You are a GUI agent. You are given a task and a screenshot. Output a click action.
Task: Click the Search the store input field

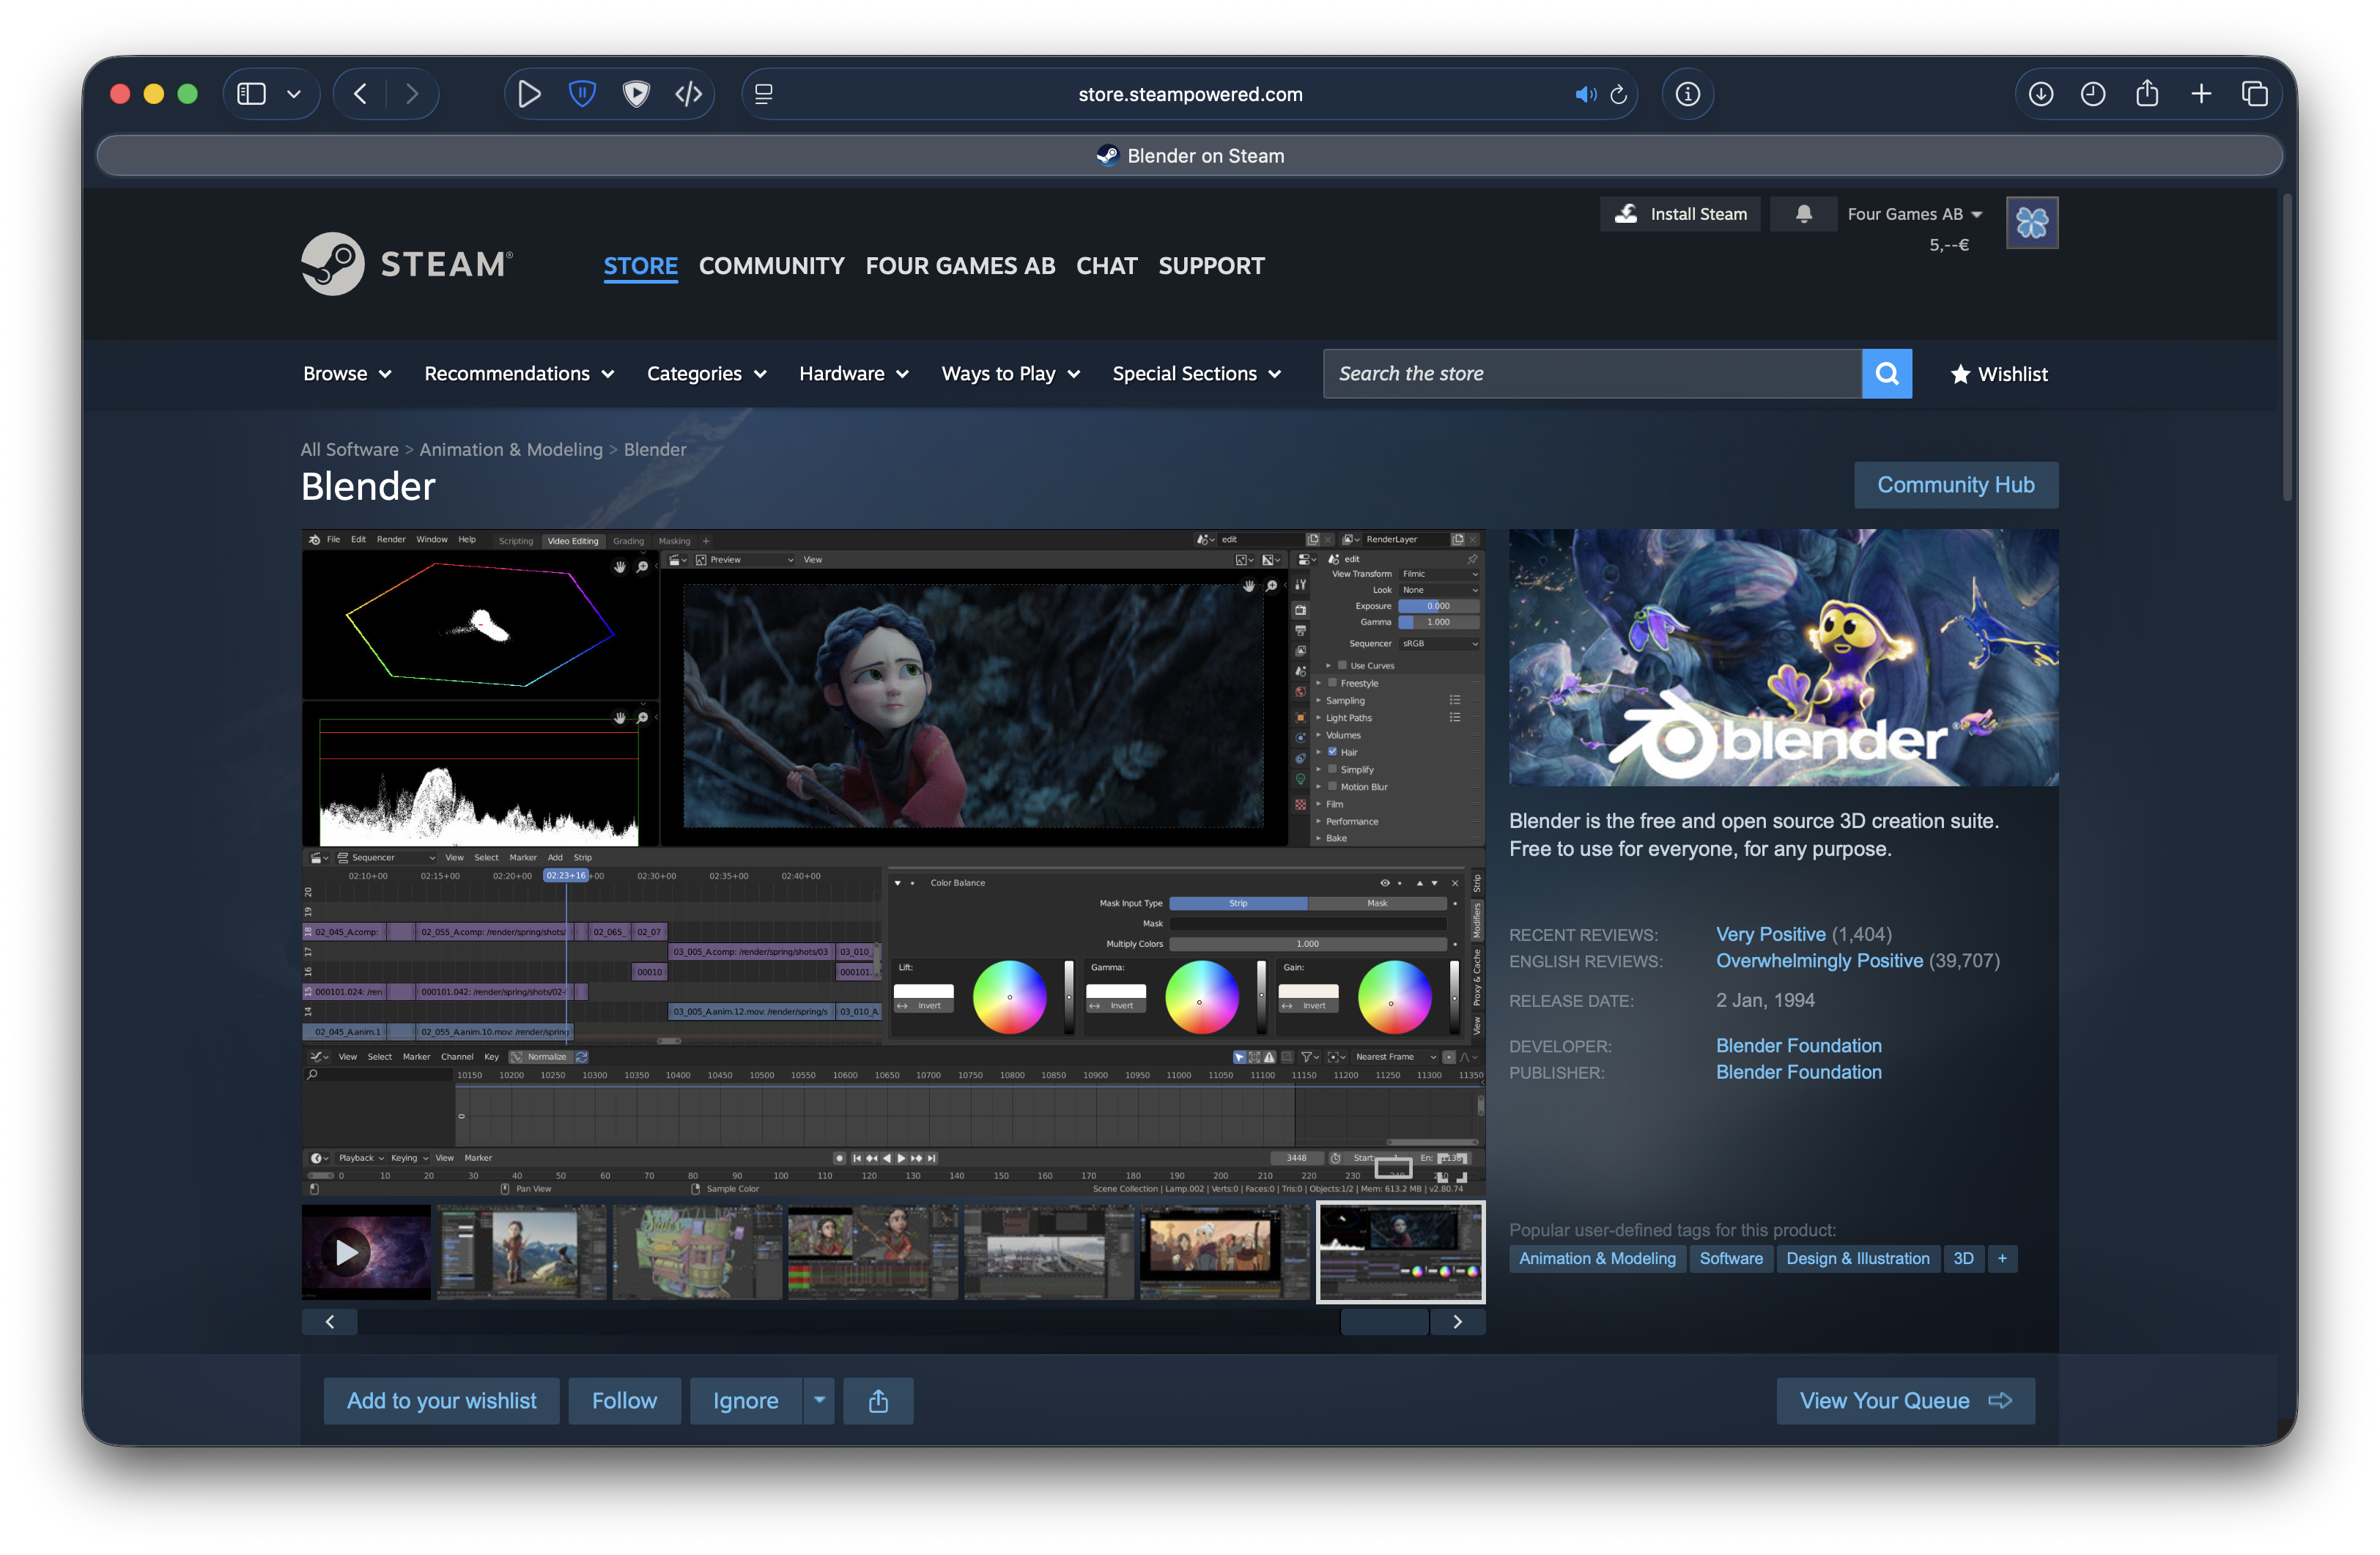click(x=1592, y=374)
